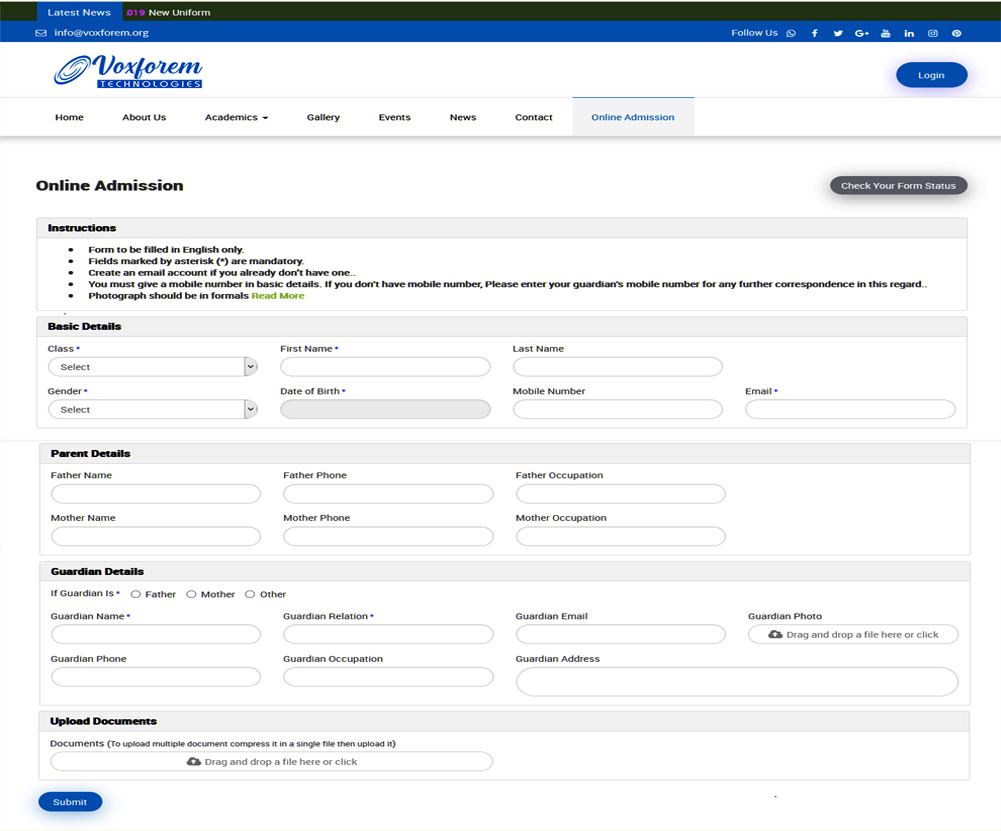The image size is (1001, 831).
Task: Select Mother as the guardian
Action: pyautogui.click(x=191, y=594)
